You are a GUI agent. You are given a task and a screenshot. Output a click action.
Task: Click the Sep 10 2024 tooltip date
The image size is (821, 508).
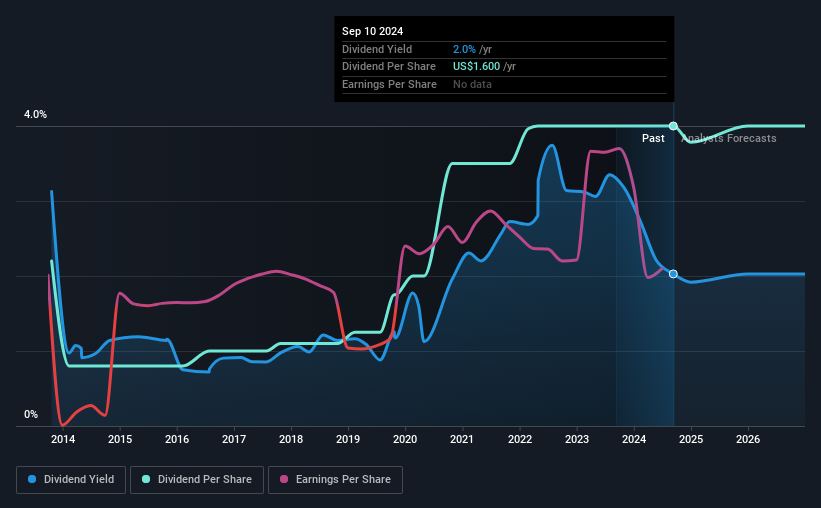(x=373, y=31)
